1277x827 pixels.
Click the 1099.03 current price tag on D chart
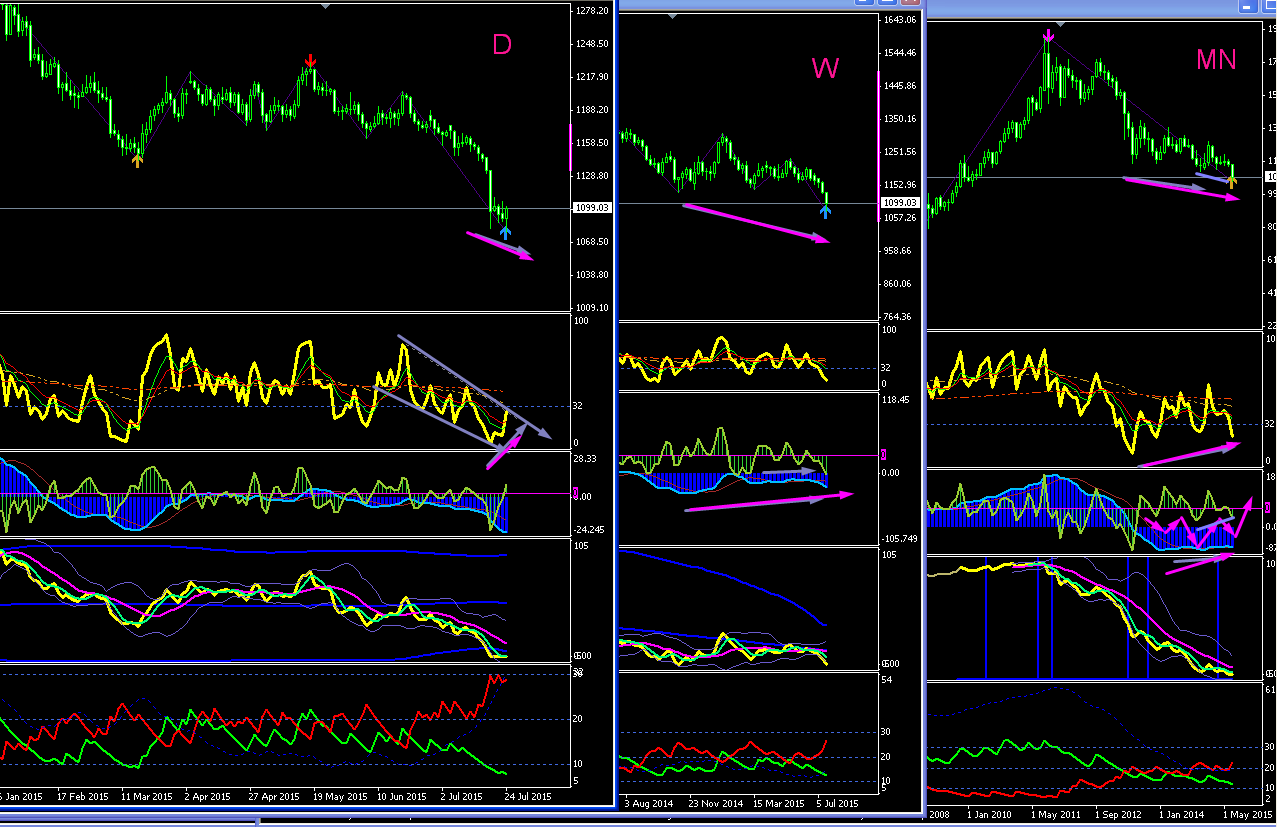point(591,208)
